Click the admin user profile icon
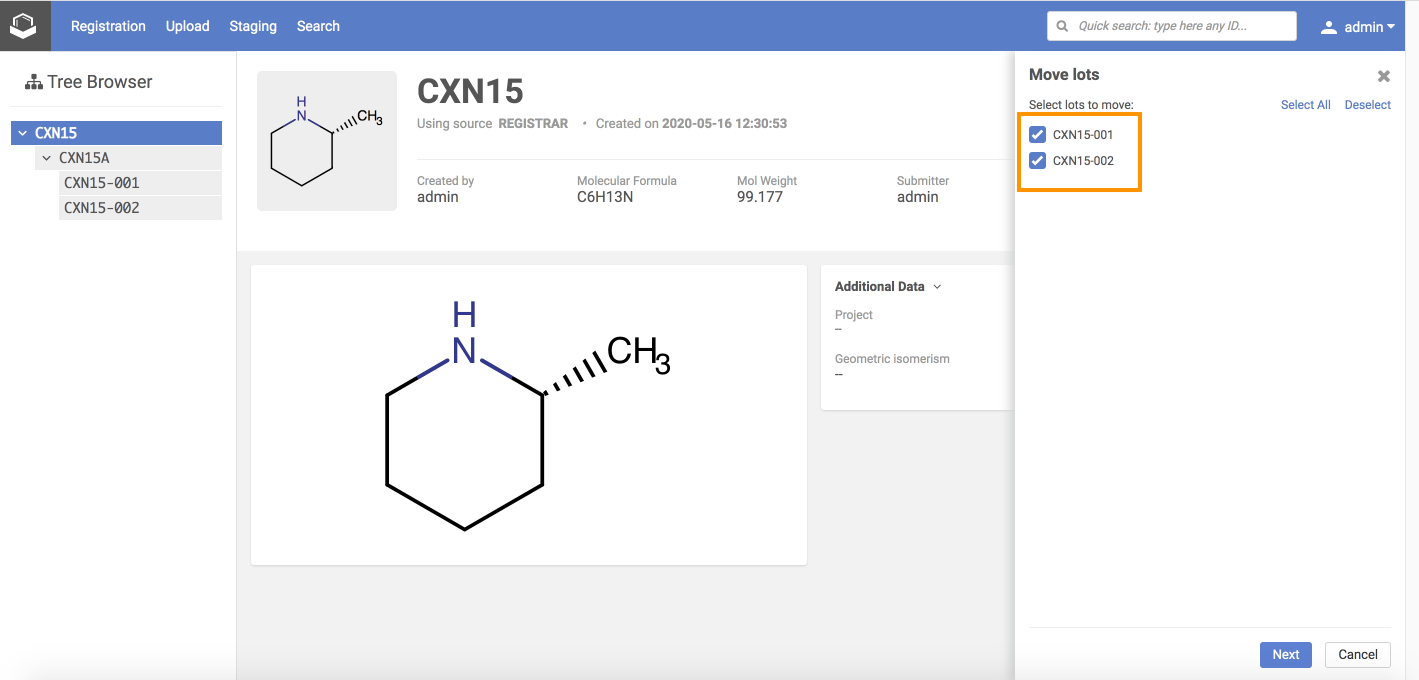 tap(1329, 27)
